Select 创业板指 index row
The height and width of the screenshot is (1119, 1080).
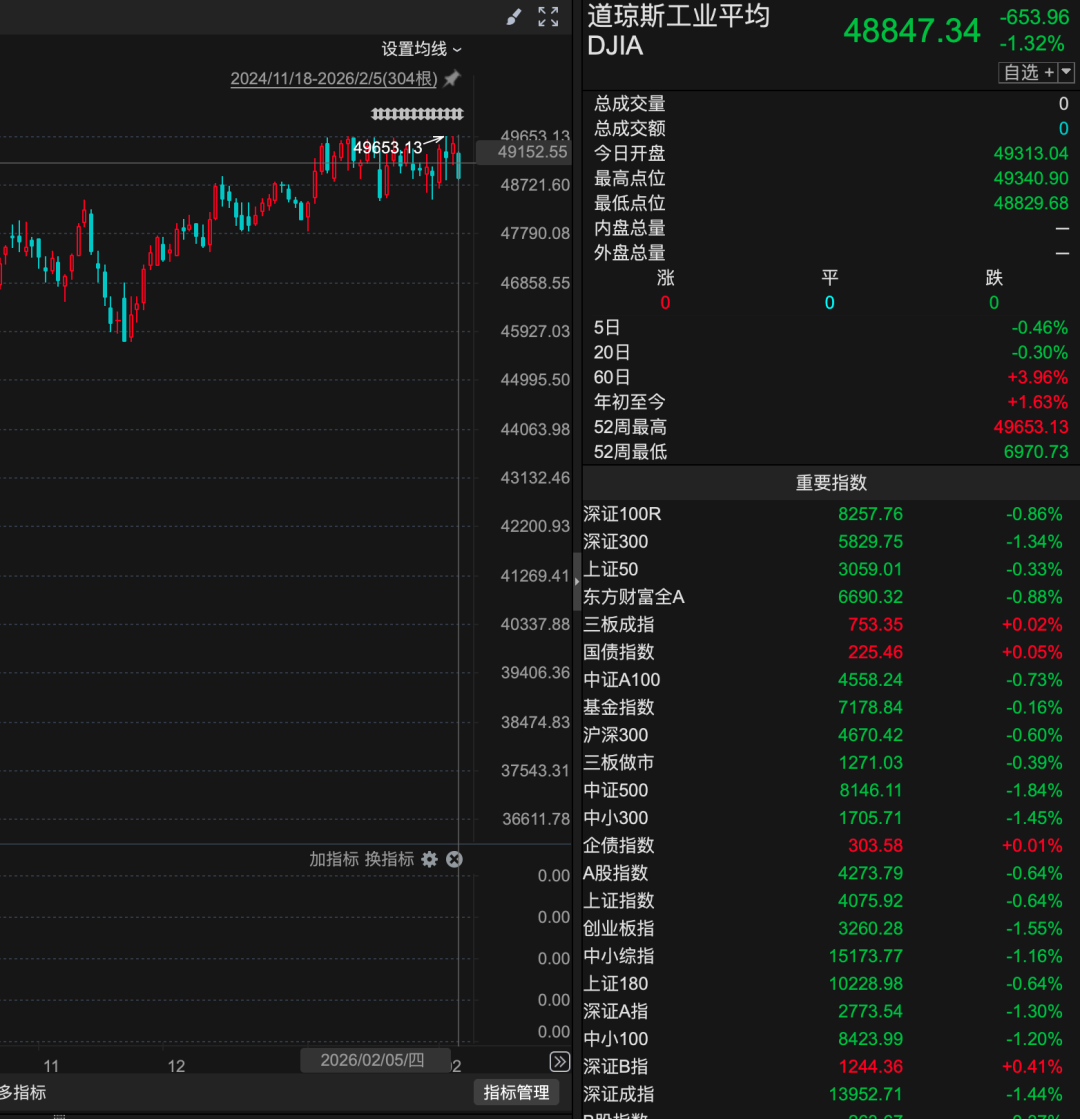tap(831, 928)
